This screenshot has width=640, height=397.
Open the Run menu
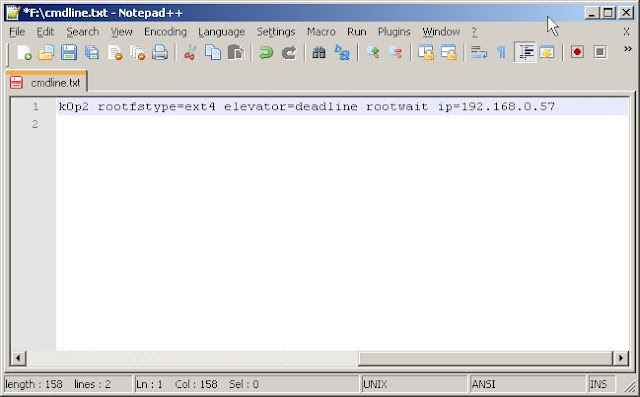click(x=357, y=32)
